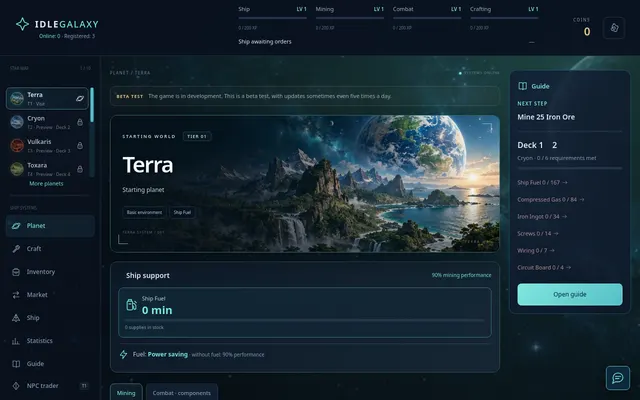
Task: Click the ringed planet icon on Terra row
Action: [80, 98]
